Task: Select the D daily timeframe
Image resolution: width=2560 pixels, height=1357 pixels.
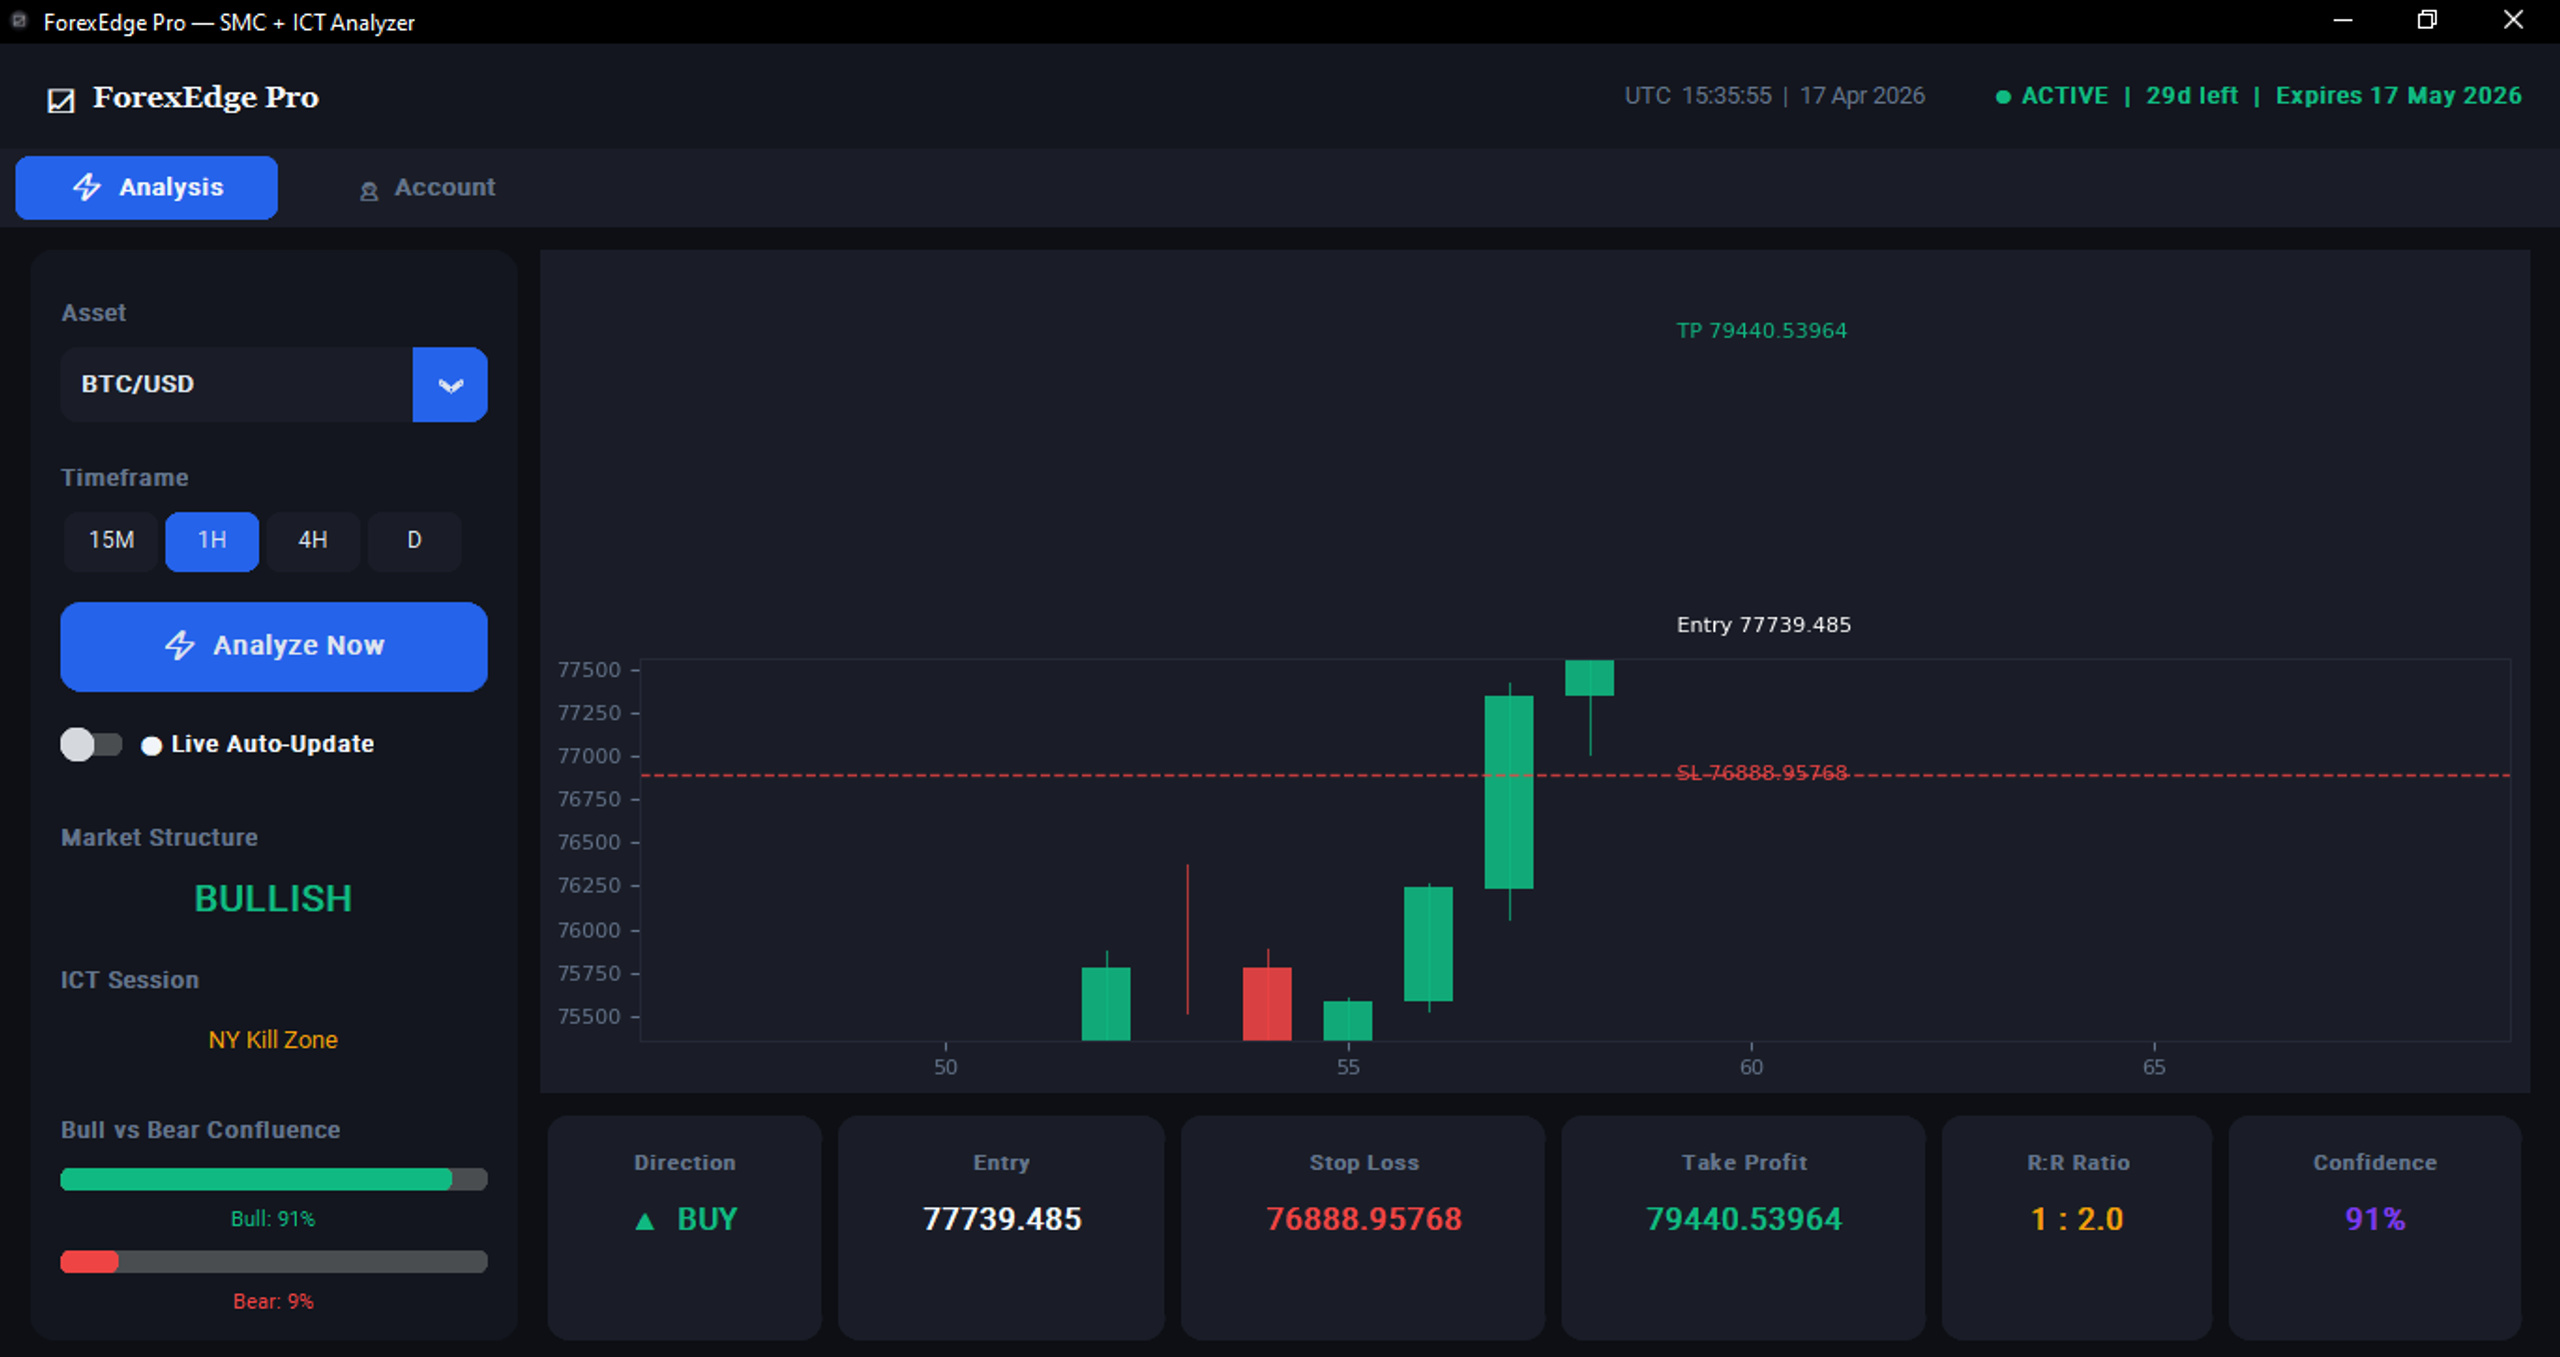Action: click(x=414, y=541)
